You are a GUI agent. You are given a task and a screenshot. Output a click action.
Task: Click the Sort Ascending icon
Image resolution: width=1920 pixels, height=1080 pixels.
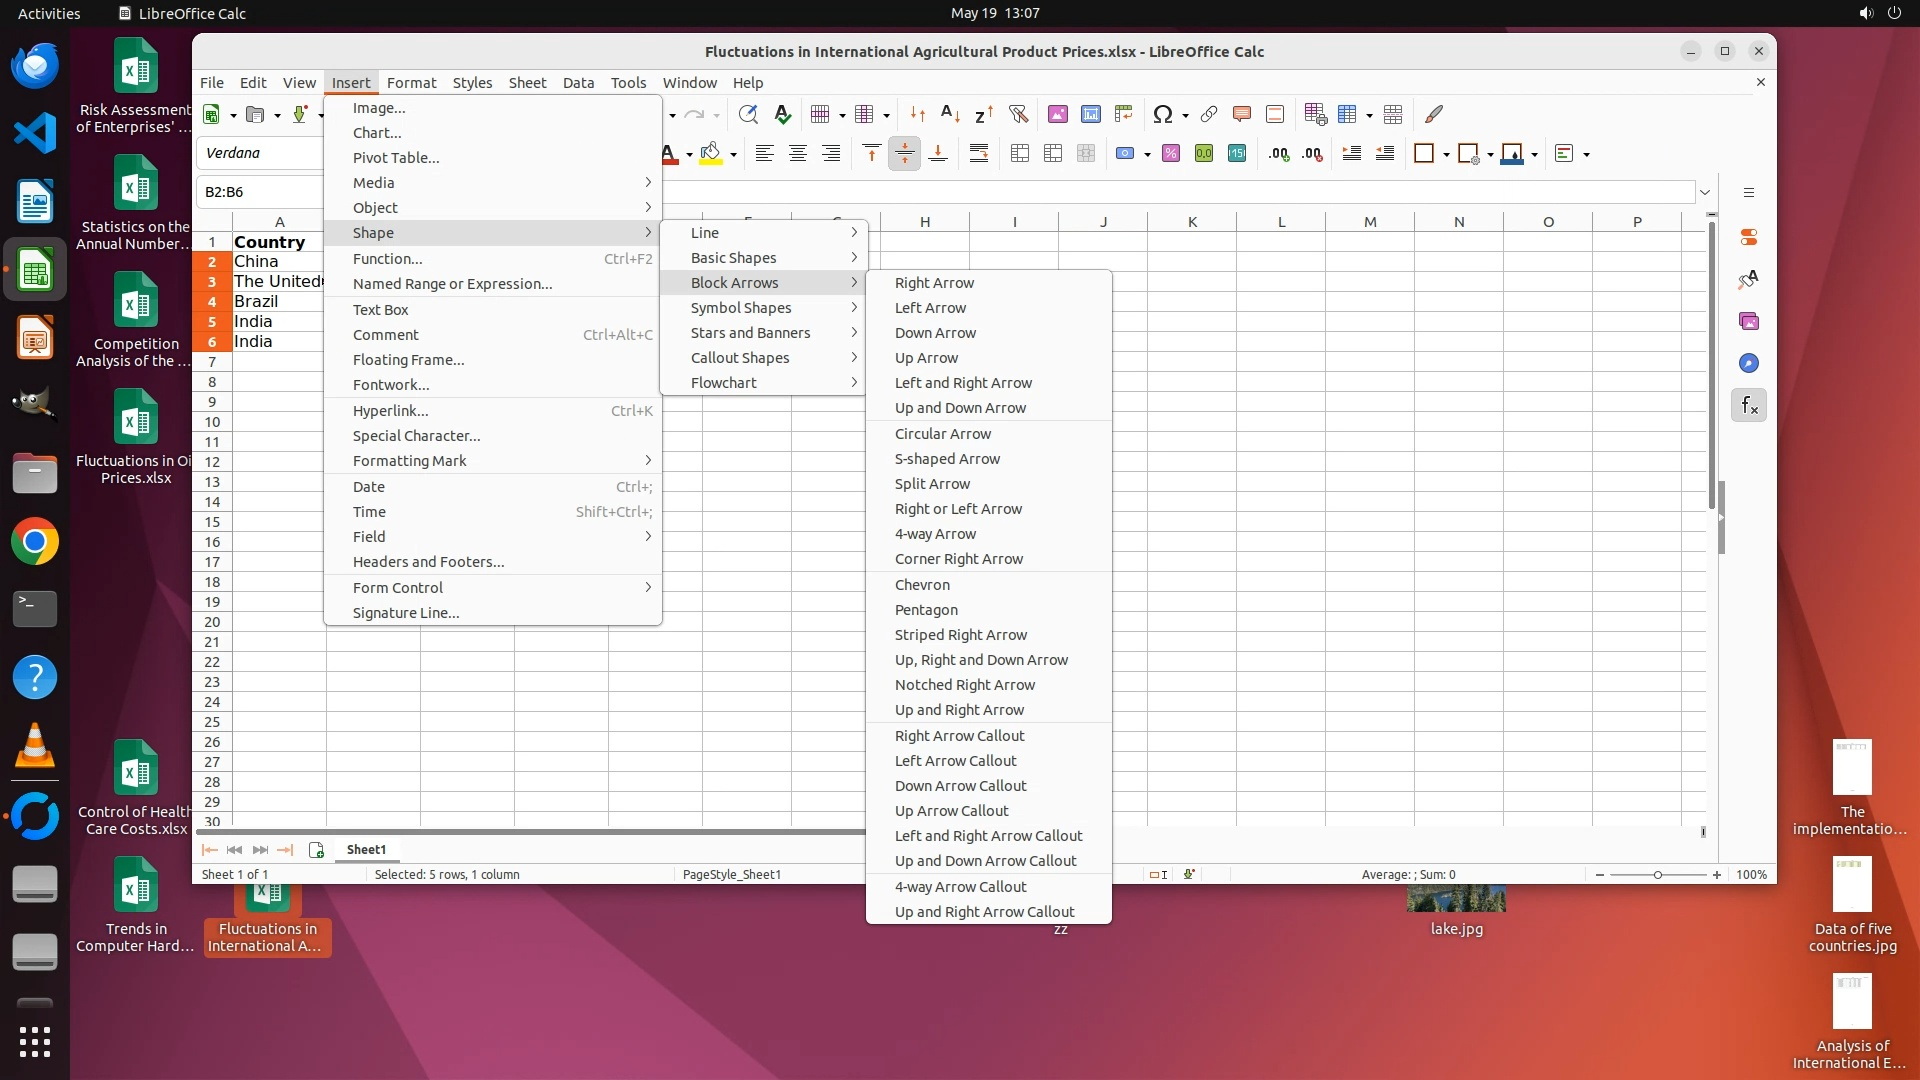pyautogui.click(x=950, y=114)
